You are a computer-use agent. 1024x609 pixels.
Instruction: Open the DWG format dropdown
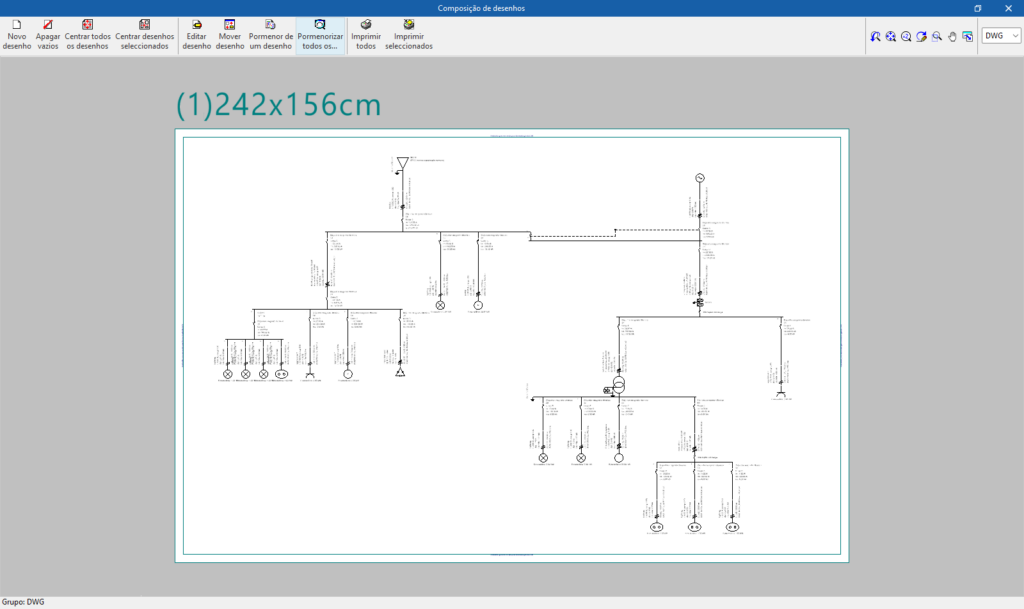coord(1001,36)
